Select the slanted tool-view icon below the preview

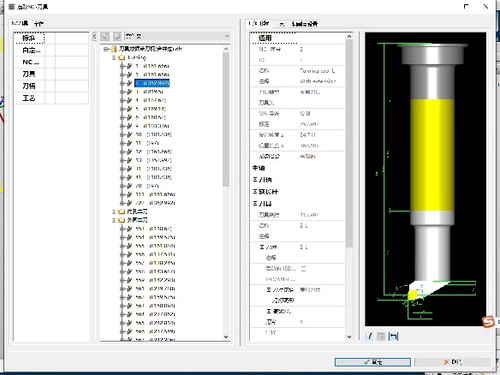[x=369, y=336]
